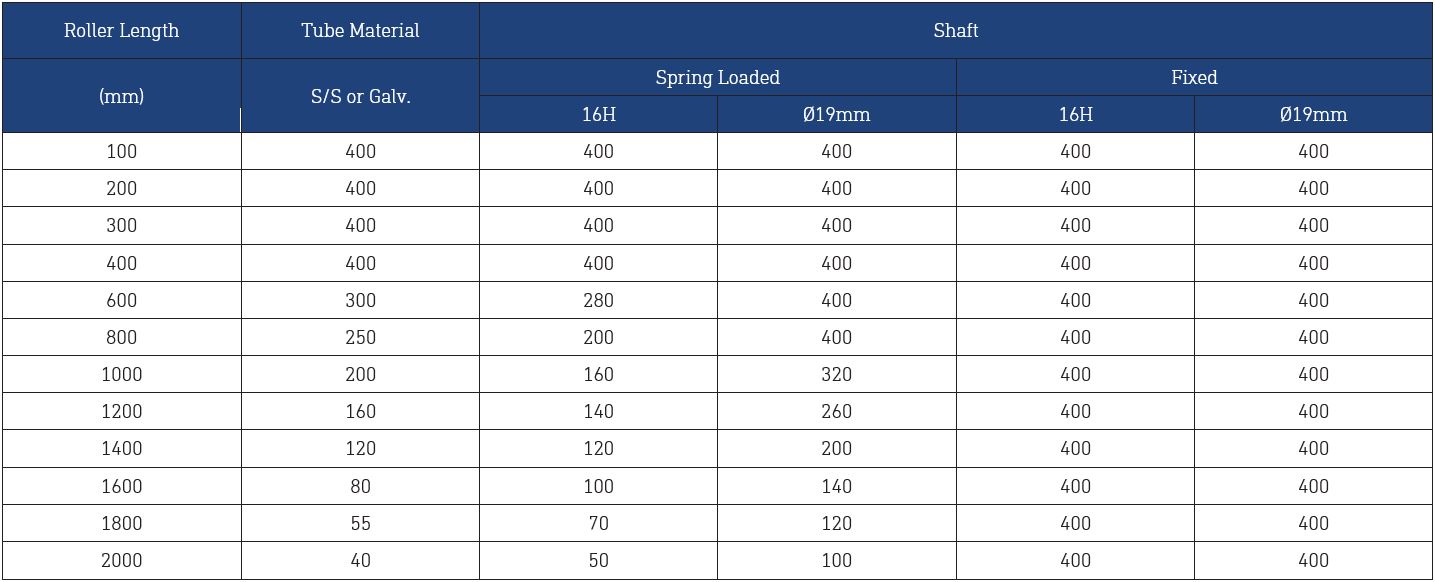
Task: Click the Shaft header cell
Action: (956, 30)
